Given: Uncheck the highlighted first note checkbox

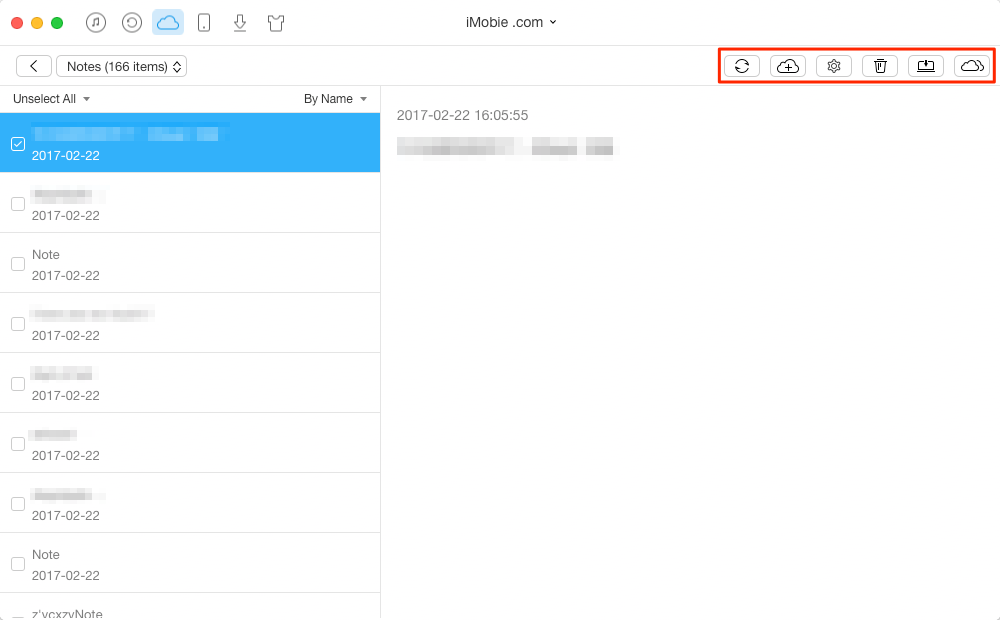Looking at the screenshot, I should point(18,144).
